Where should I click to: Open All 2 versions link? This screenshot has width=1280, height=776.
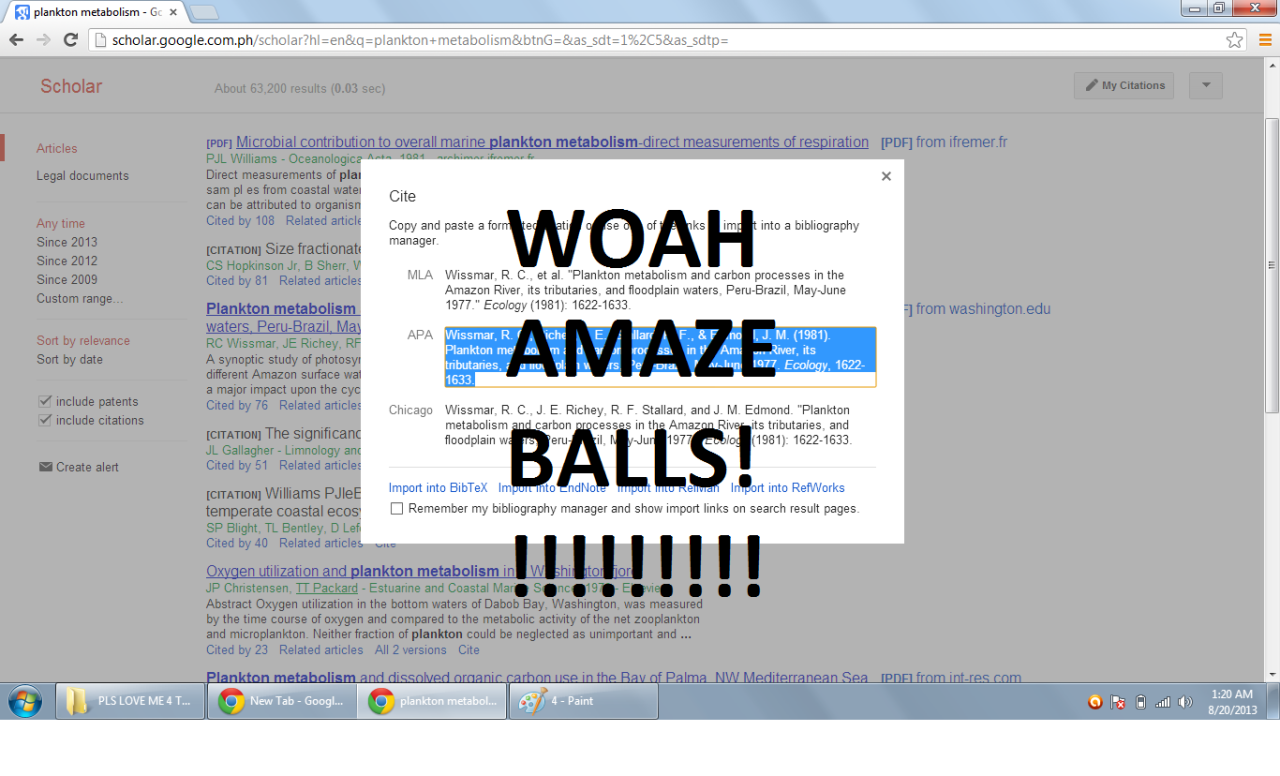pyautogui.click(x=411, y=650)
